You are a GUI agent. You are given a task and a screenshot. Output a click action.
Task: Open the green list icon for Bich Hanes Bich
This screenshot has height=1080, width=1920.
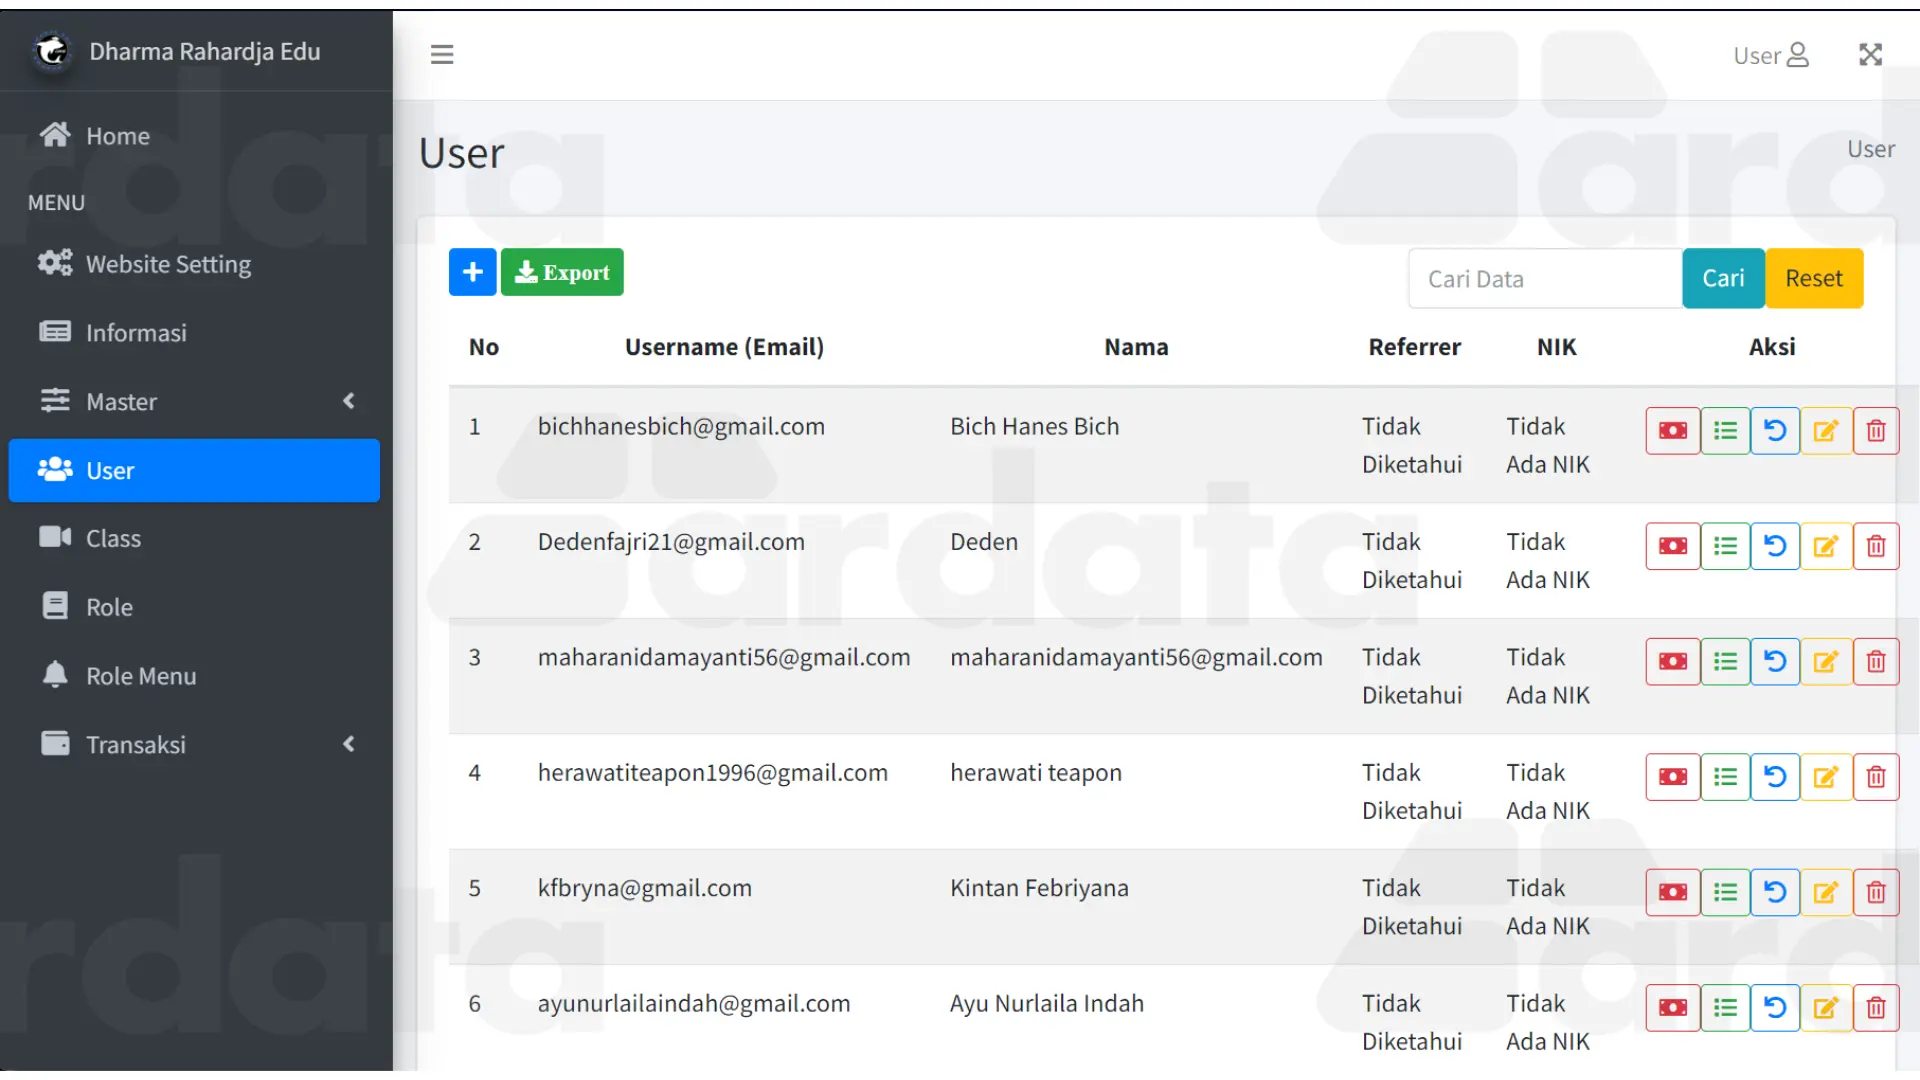coord(1725,431)
